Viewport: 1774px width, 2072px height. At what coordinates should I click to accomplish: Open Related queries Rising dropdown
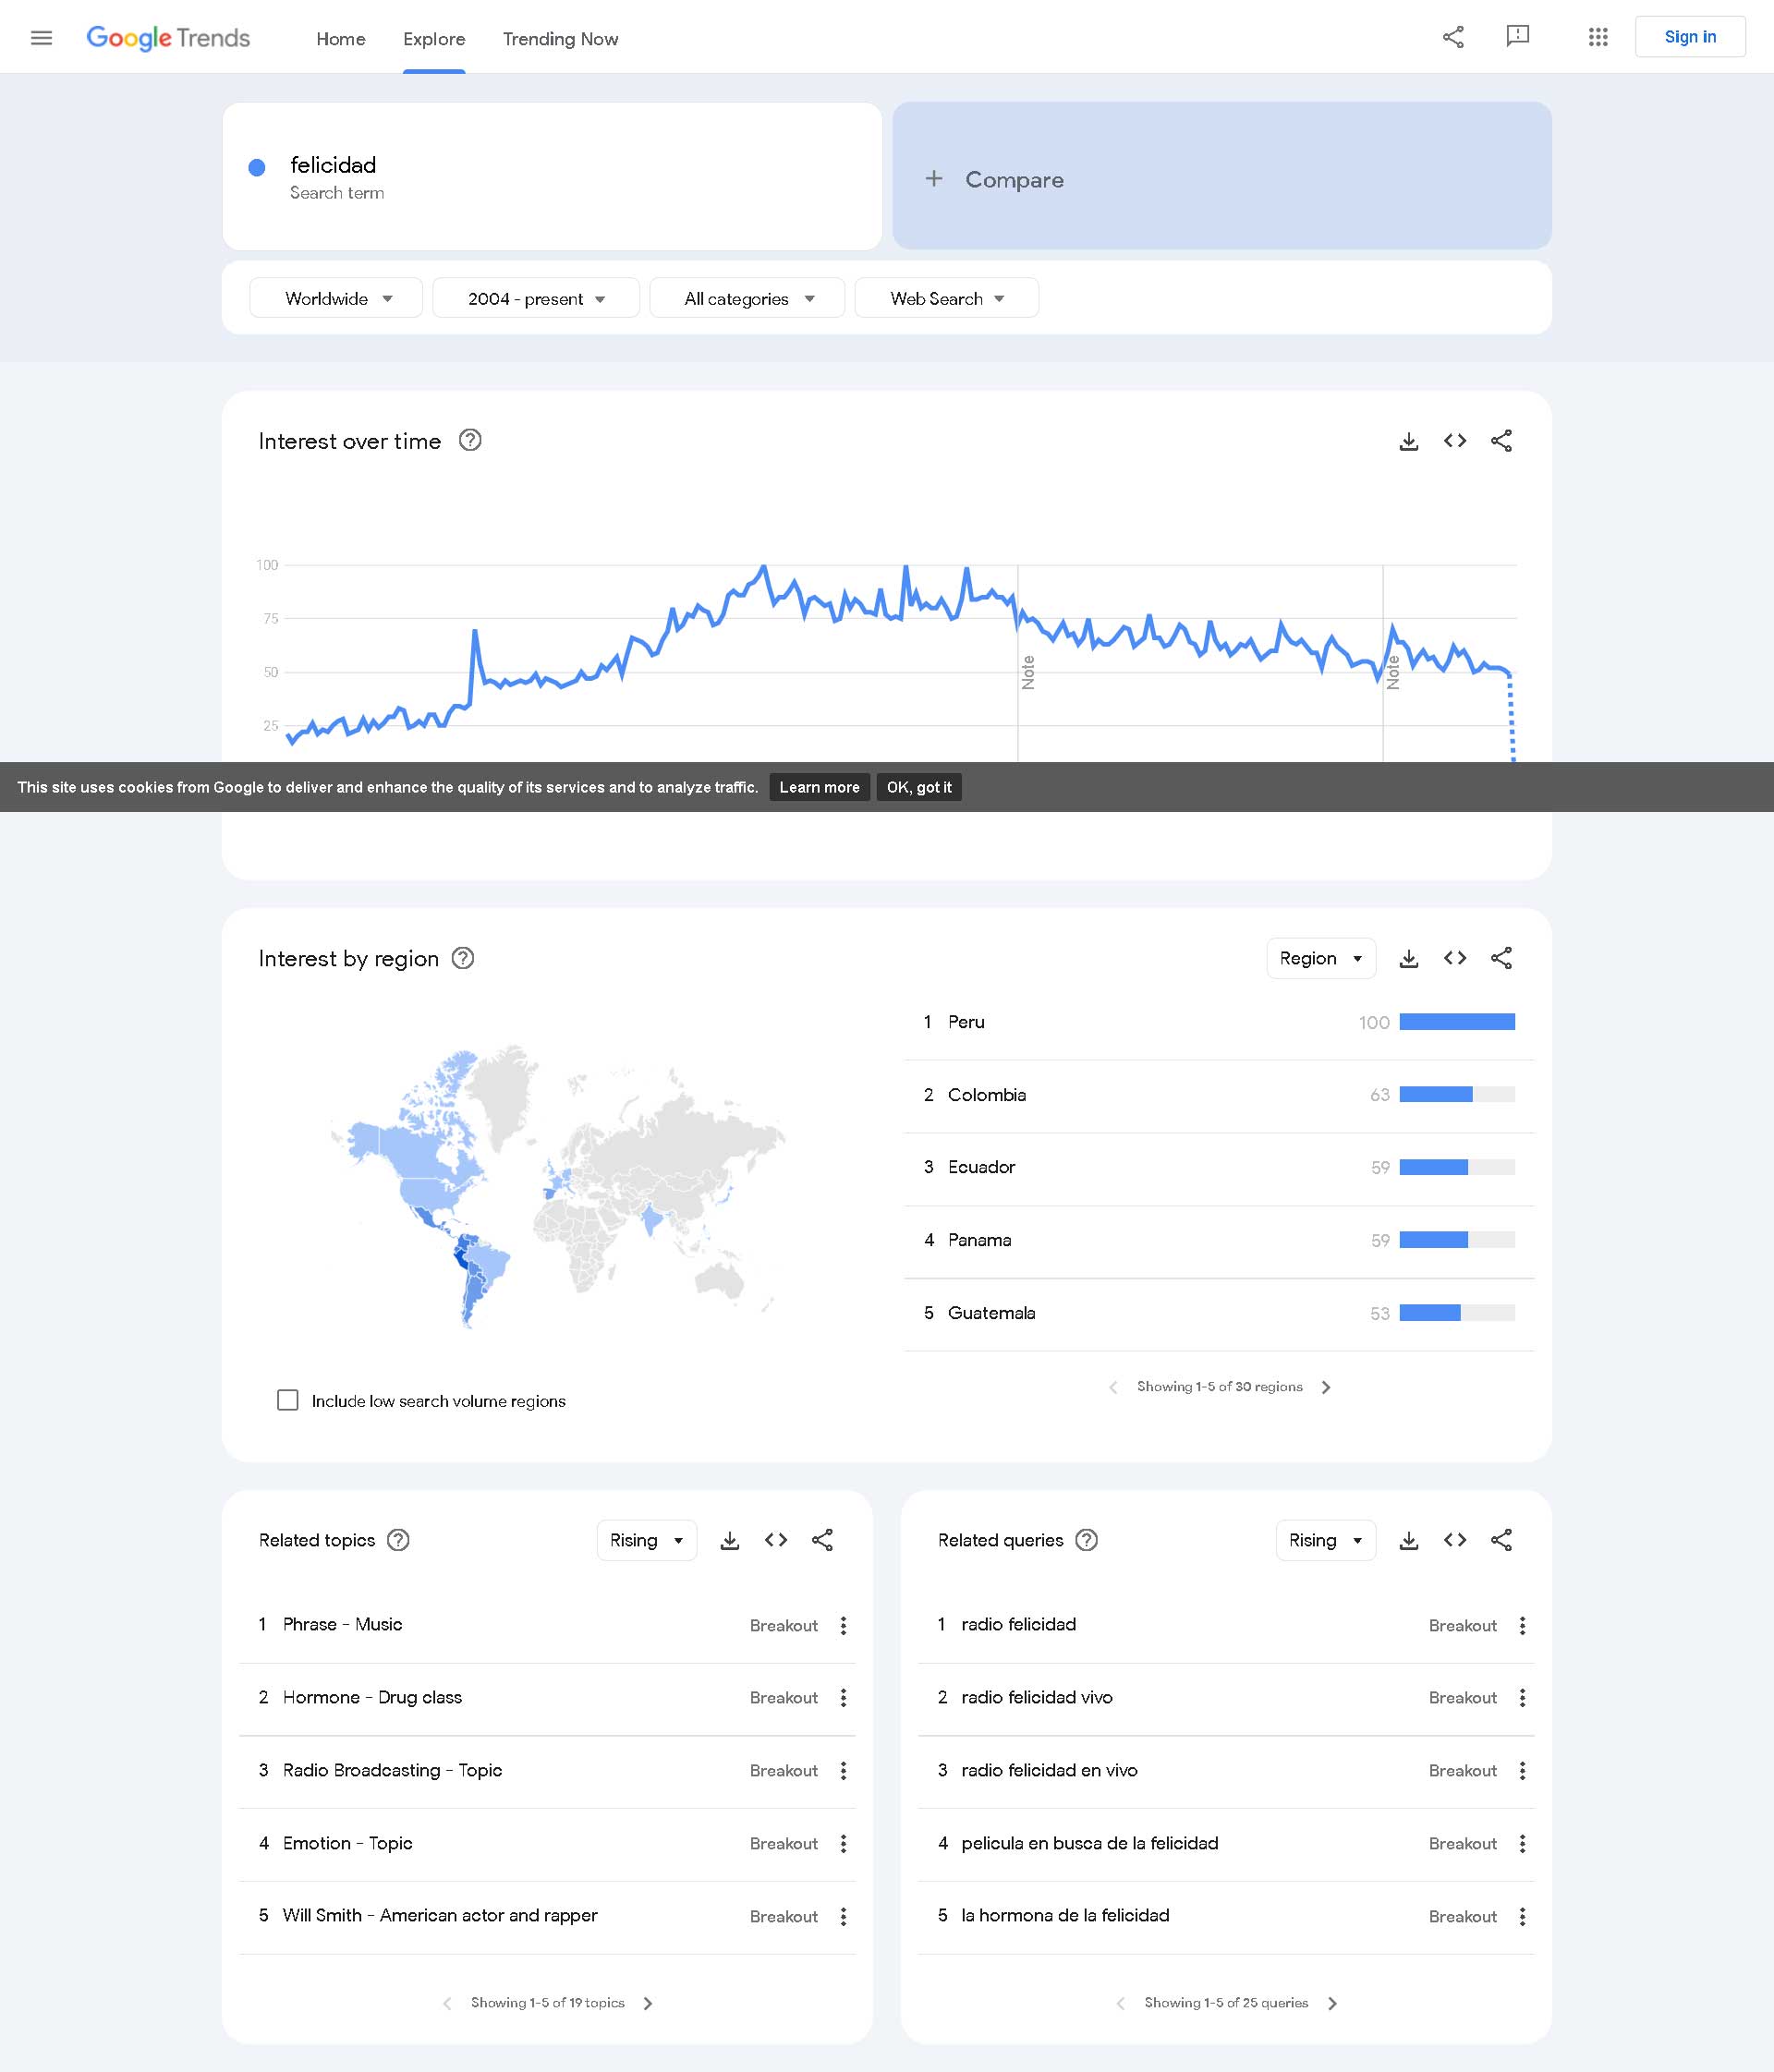1325,1540
